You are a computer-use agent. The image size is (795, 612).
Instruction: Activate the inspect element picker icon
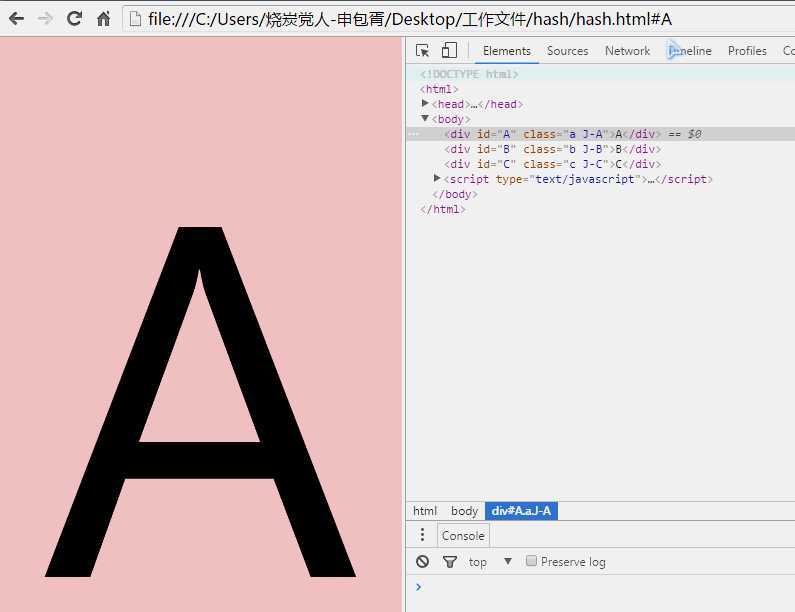pyautogui.click(x=422, y=51)
